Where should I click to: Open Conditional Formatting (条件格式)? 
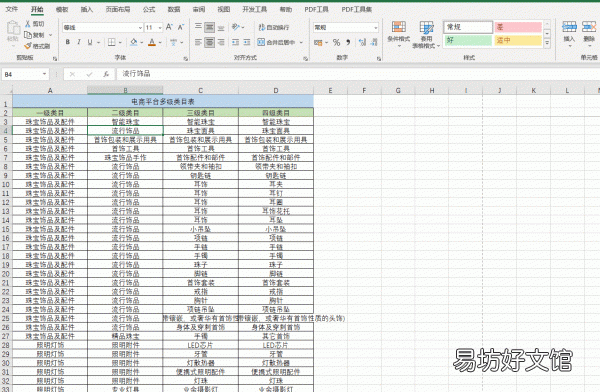pos(398,33)
